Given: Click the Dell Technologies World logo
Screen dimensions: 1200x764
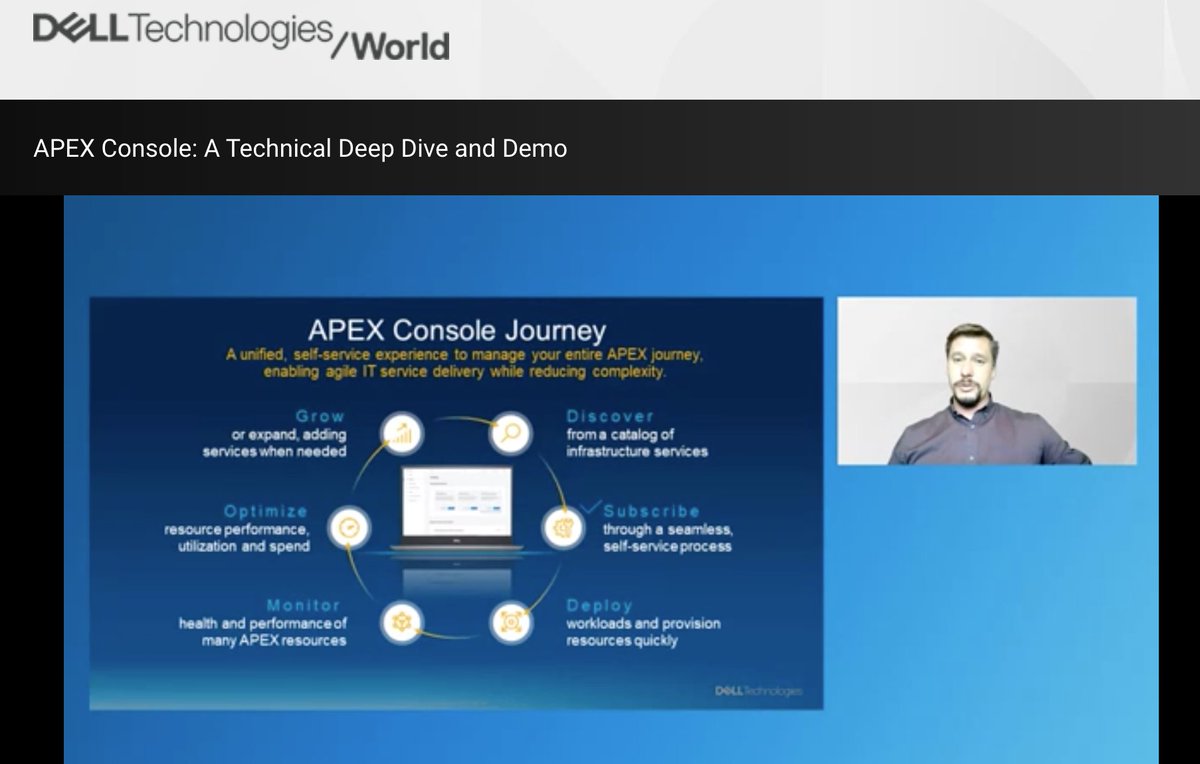Looking at the screenshot, I should tap(241, 35).
